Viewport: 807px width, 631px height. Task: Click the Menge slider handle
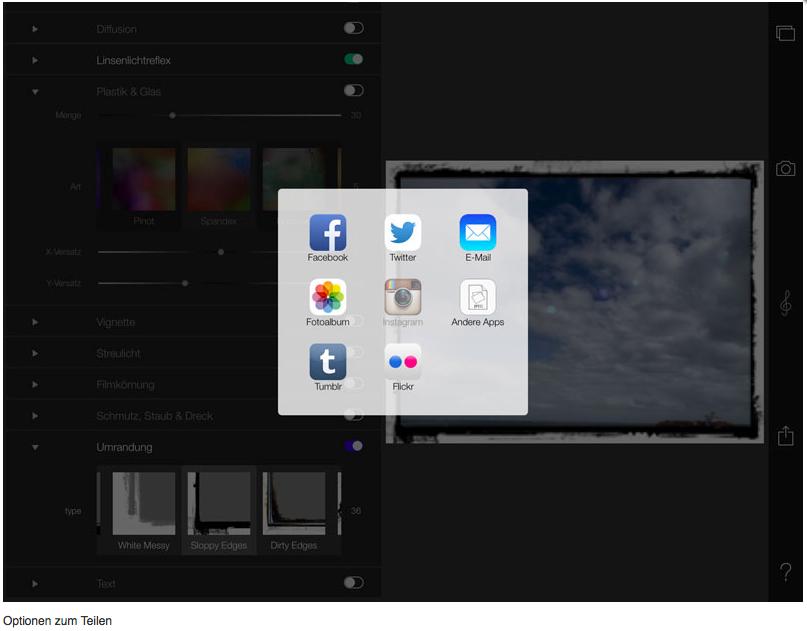(172, 115)
